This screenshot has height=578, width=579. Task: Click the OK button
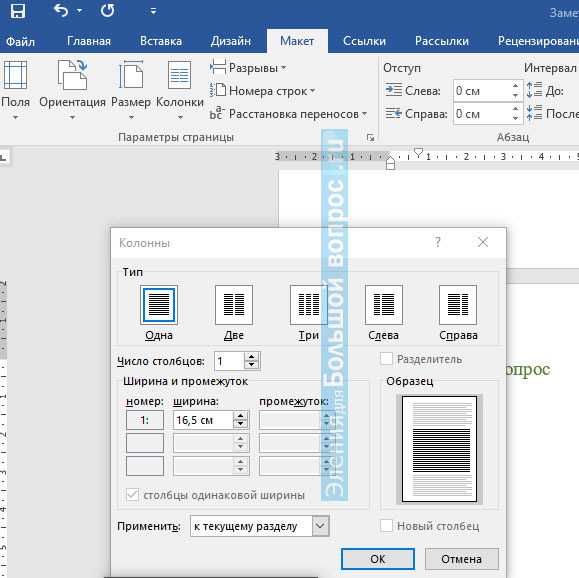pyautogui.click(x=378, y=558)
